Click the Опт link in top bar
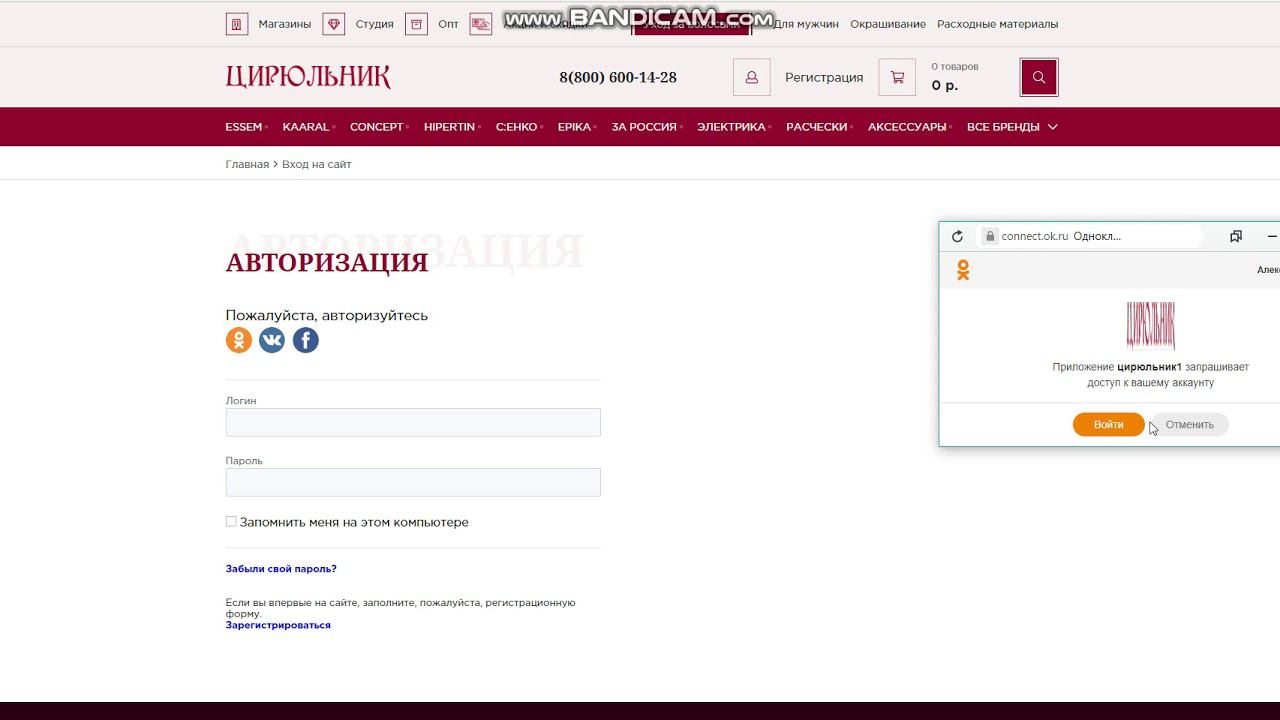The height and width of the screenshot is (720, 1280). point(448,24)
